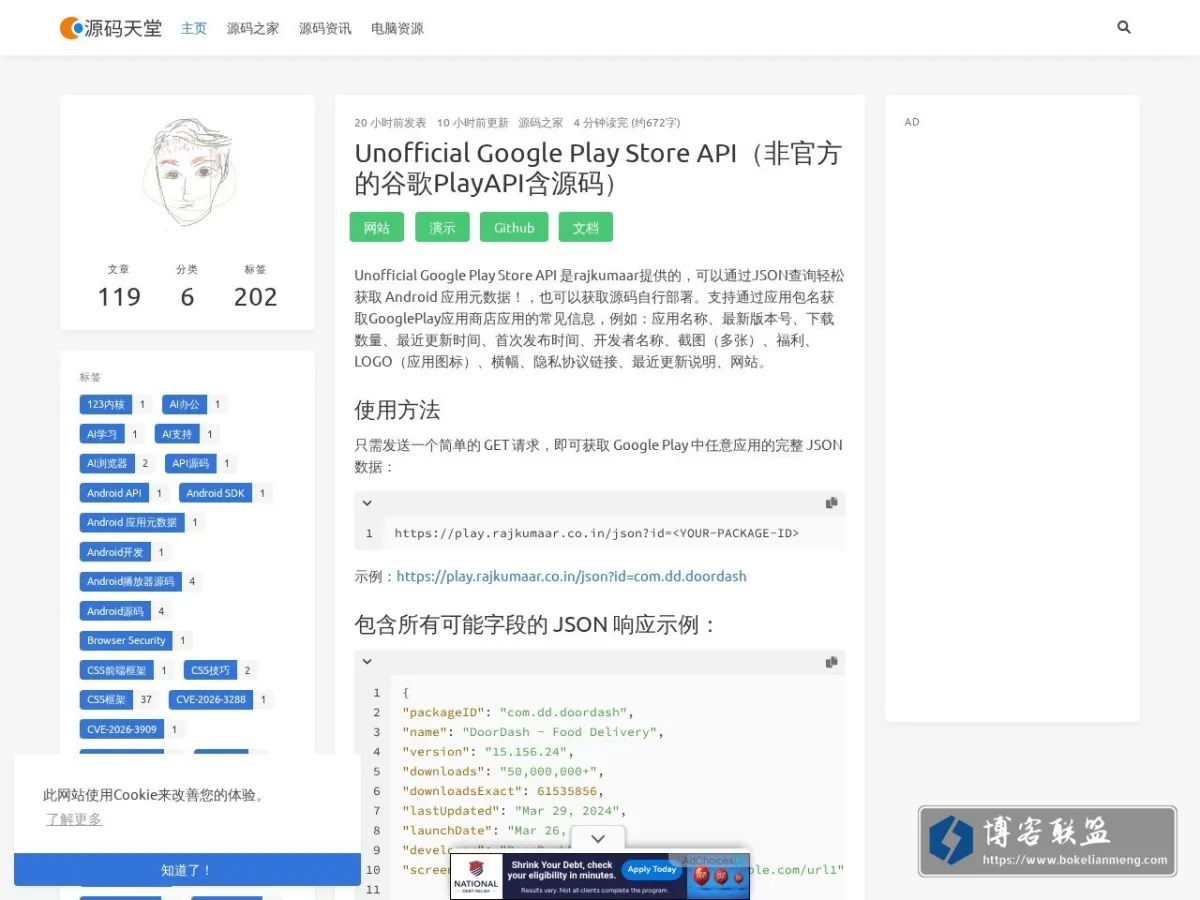Open the 源码之家 navigation item

(253, 28)
